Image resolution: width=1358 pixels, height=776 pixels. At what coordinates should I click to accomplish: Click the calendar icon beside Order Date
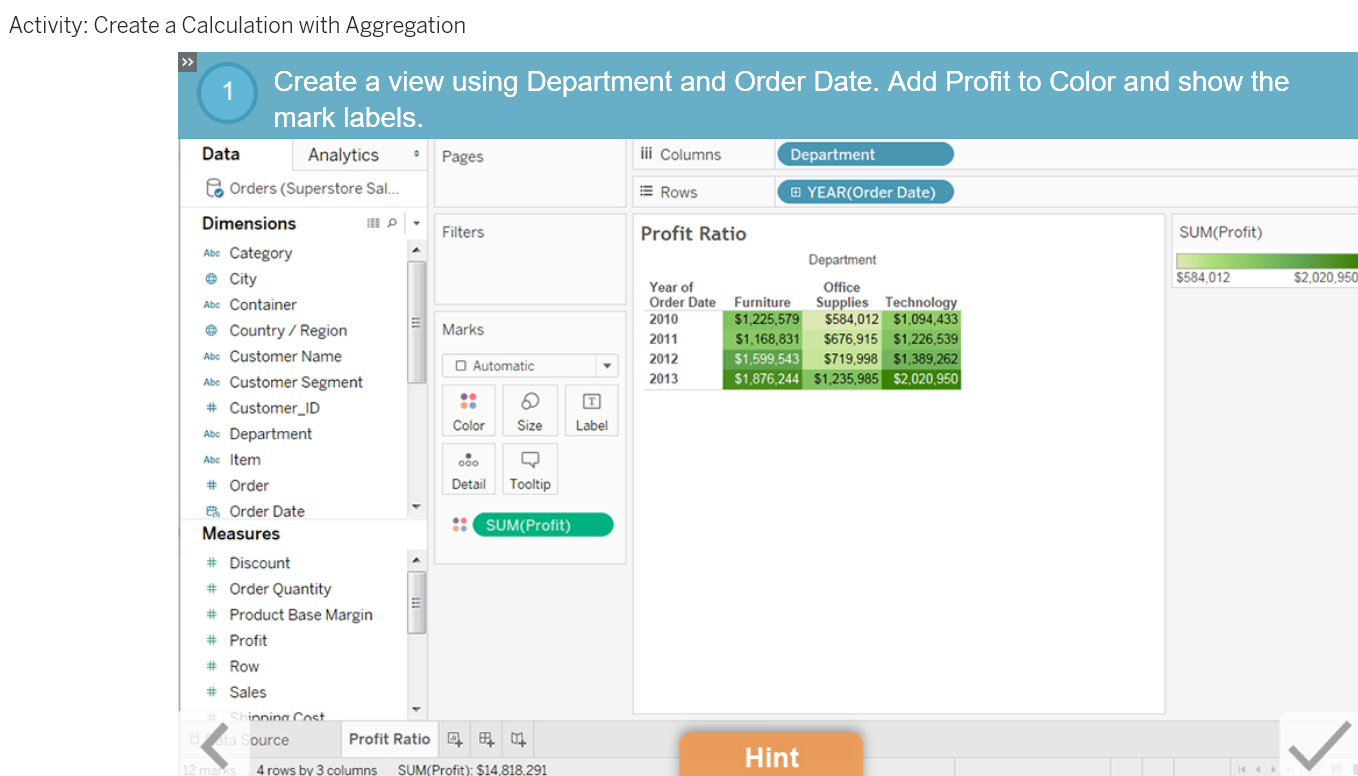coord(211,511)
